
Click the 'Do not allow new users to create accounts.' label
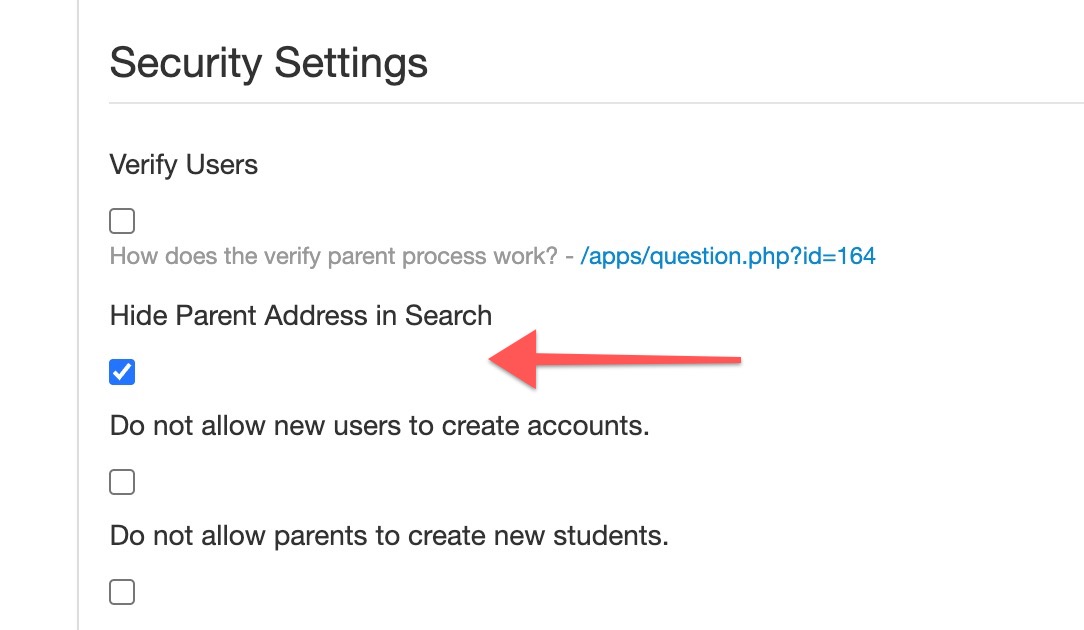point(380,426)
